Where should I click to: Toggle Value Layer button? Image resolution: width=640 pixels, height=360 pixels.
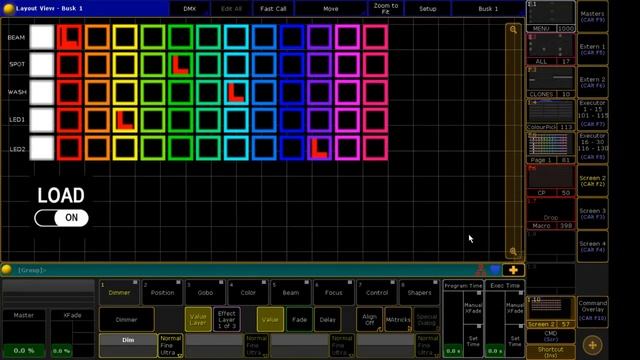click(198, 319)
